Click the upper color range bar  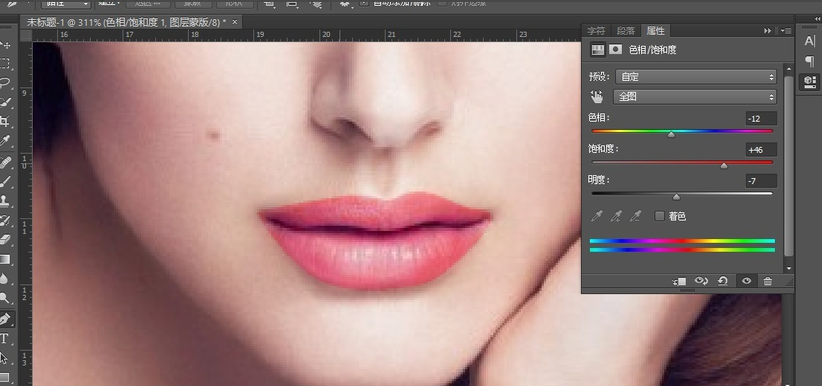(682, 241)
